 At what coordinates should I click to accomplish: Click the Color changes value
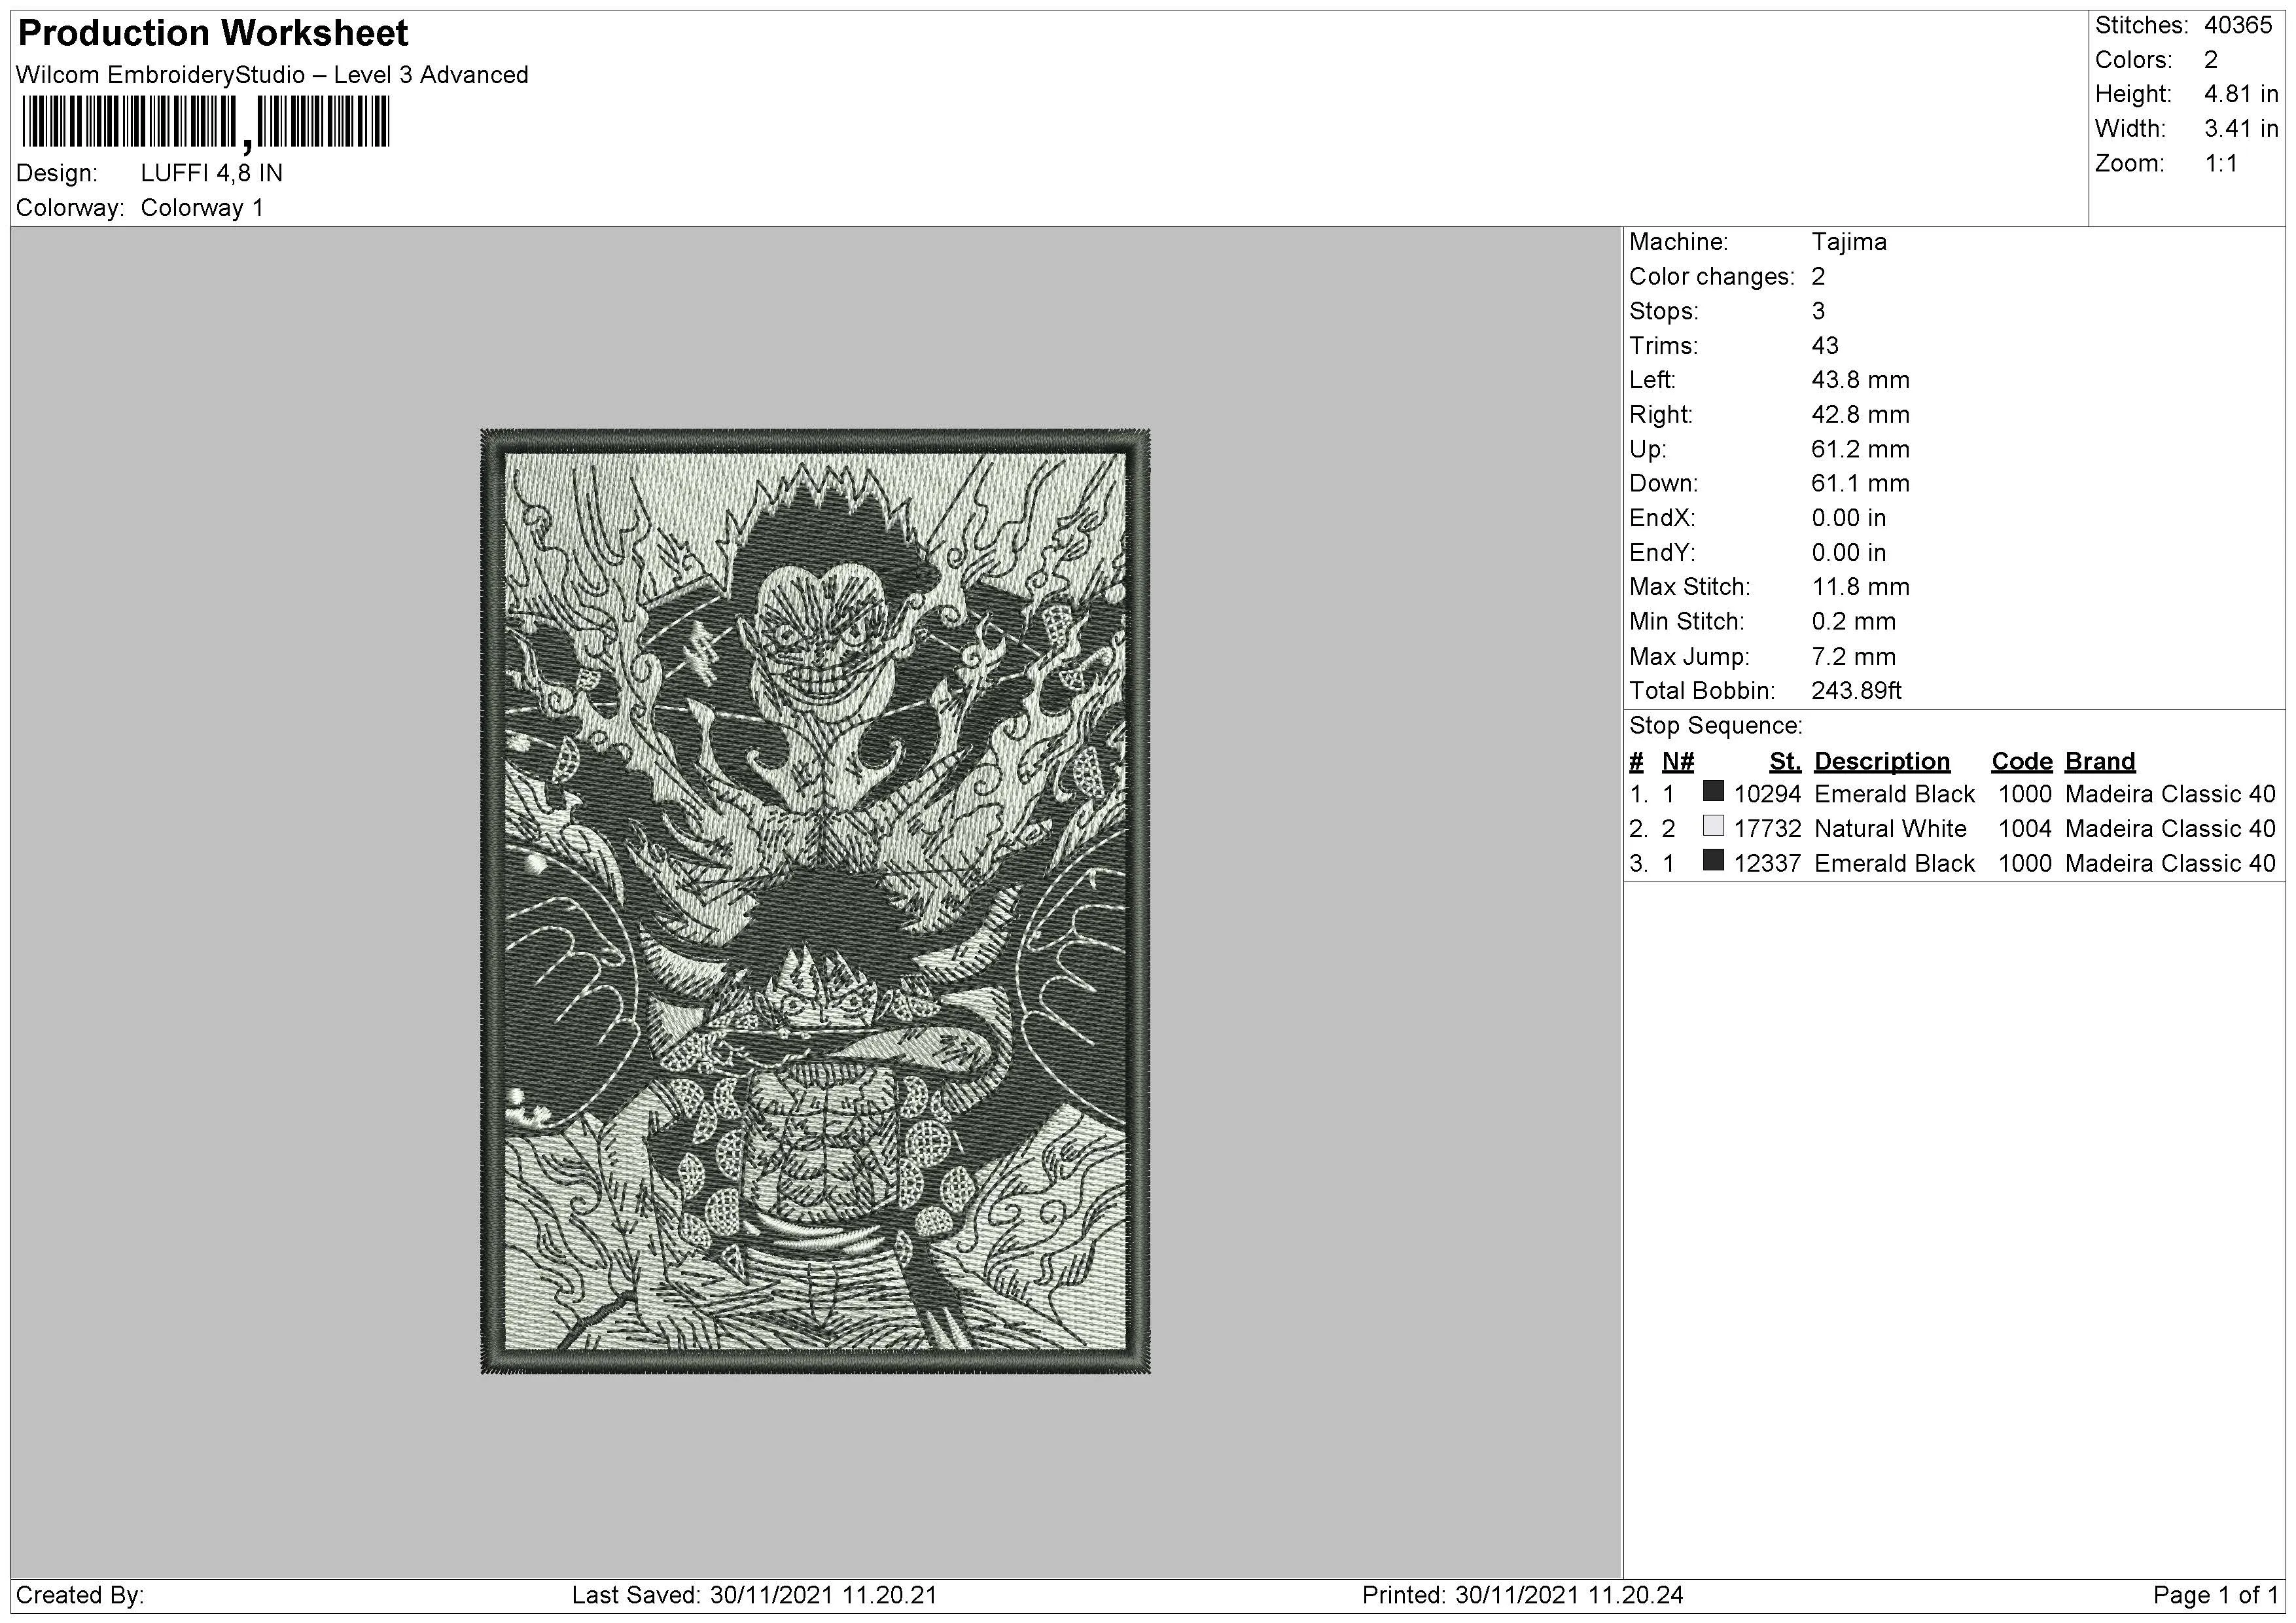coord(1818,277)
